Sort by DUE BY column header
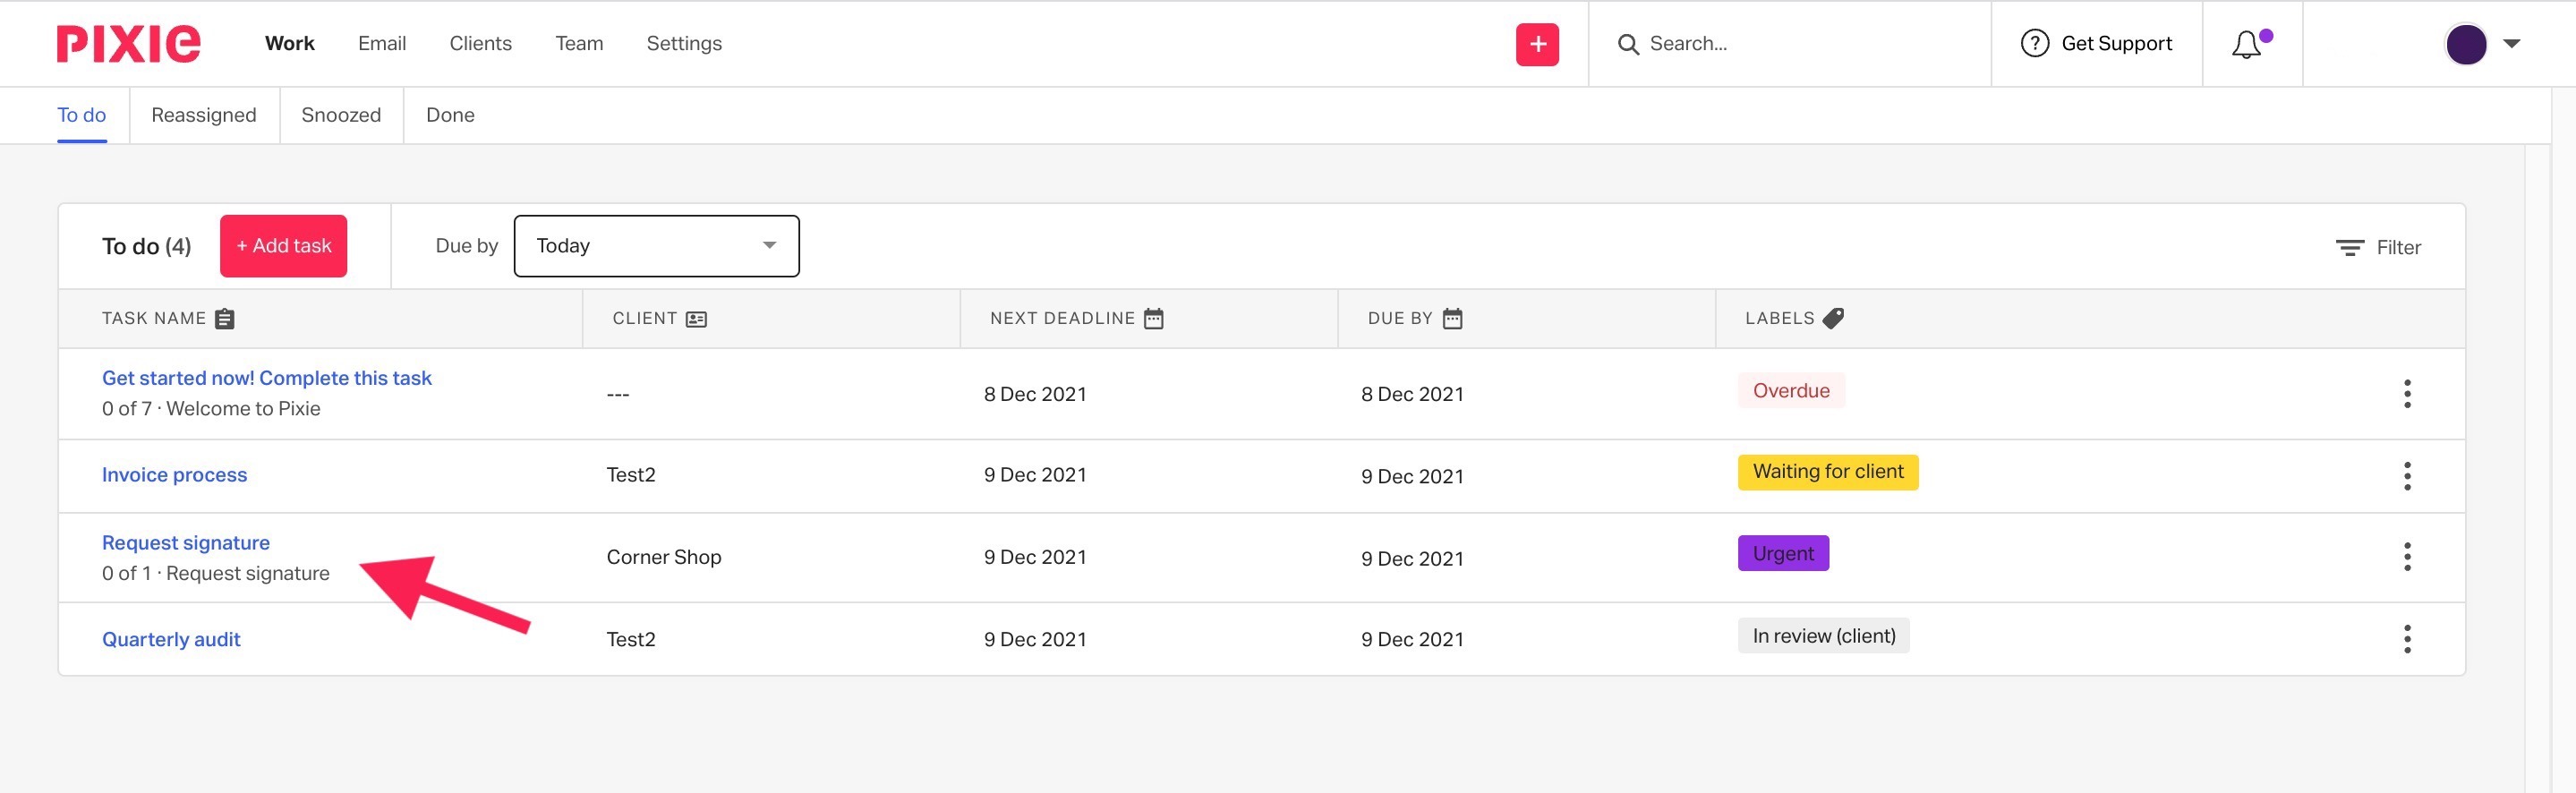Image resolution: width=2576 pixels, height=793 pixels. click(x=1400, y=318)
